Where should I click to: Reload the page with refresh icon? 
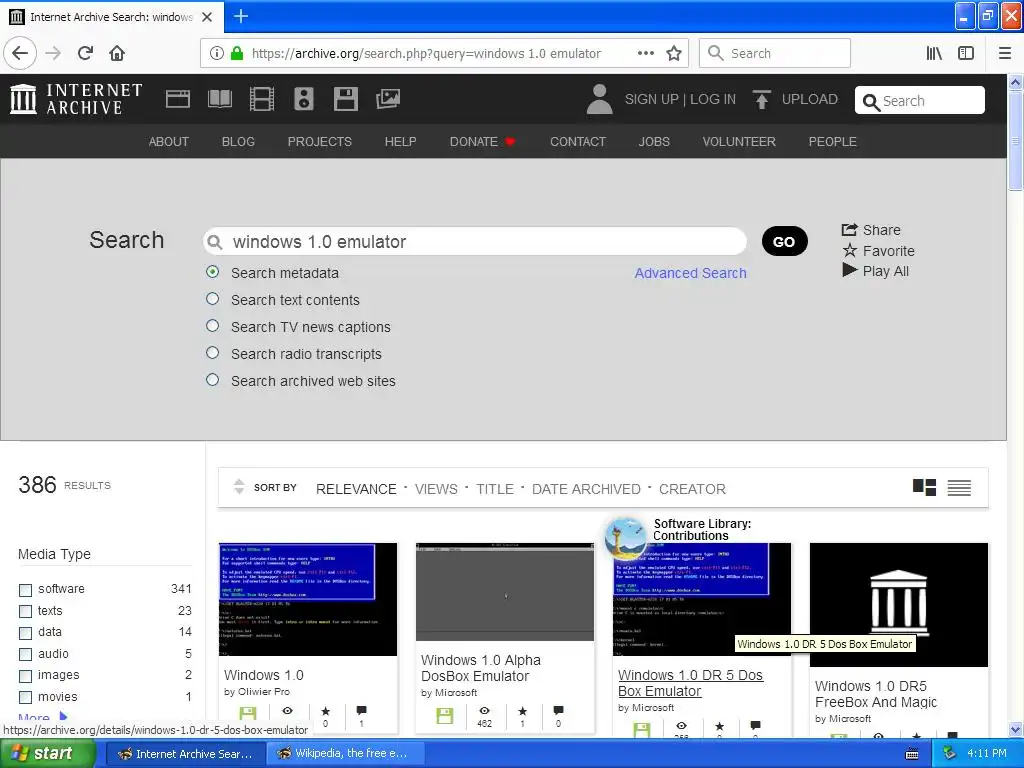click(86, 53)
